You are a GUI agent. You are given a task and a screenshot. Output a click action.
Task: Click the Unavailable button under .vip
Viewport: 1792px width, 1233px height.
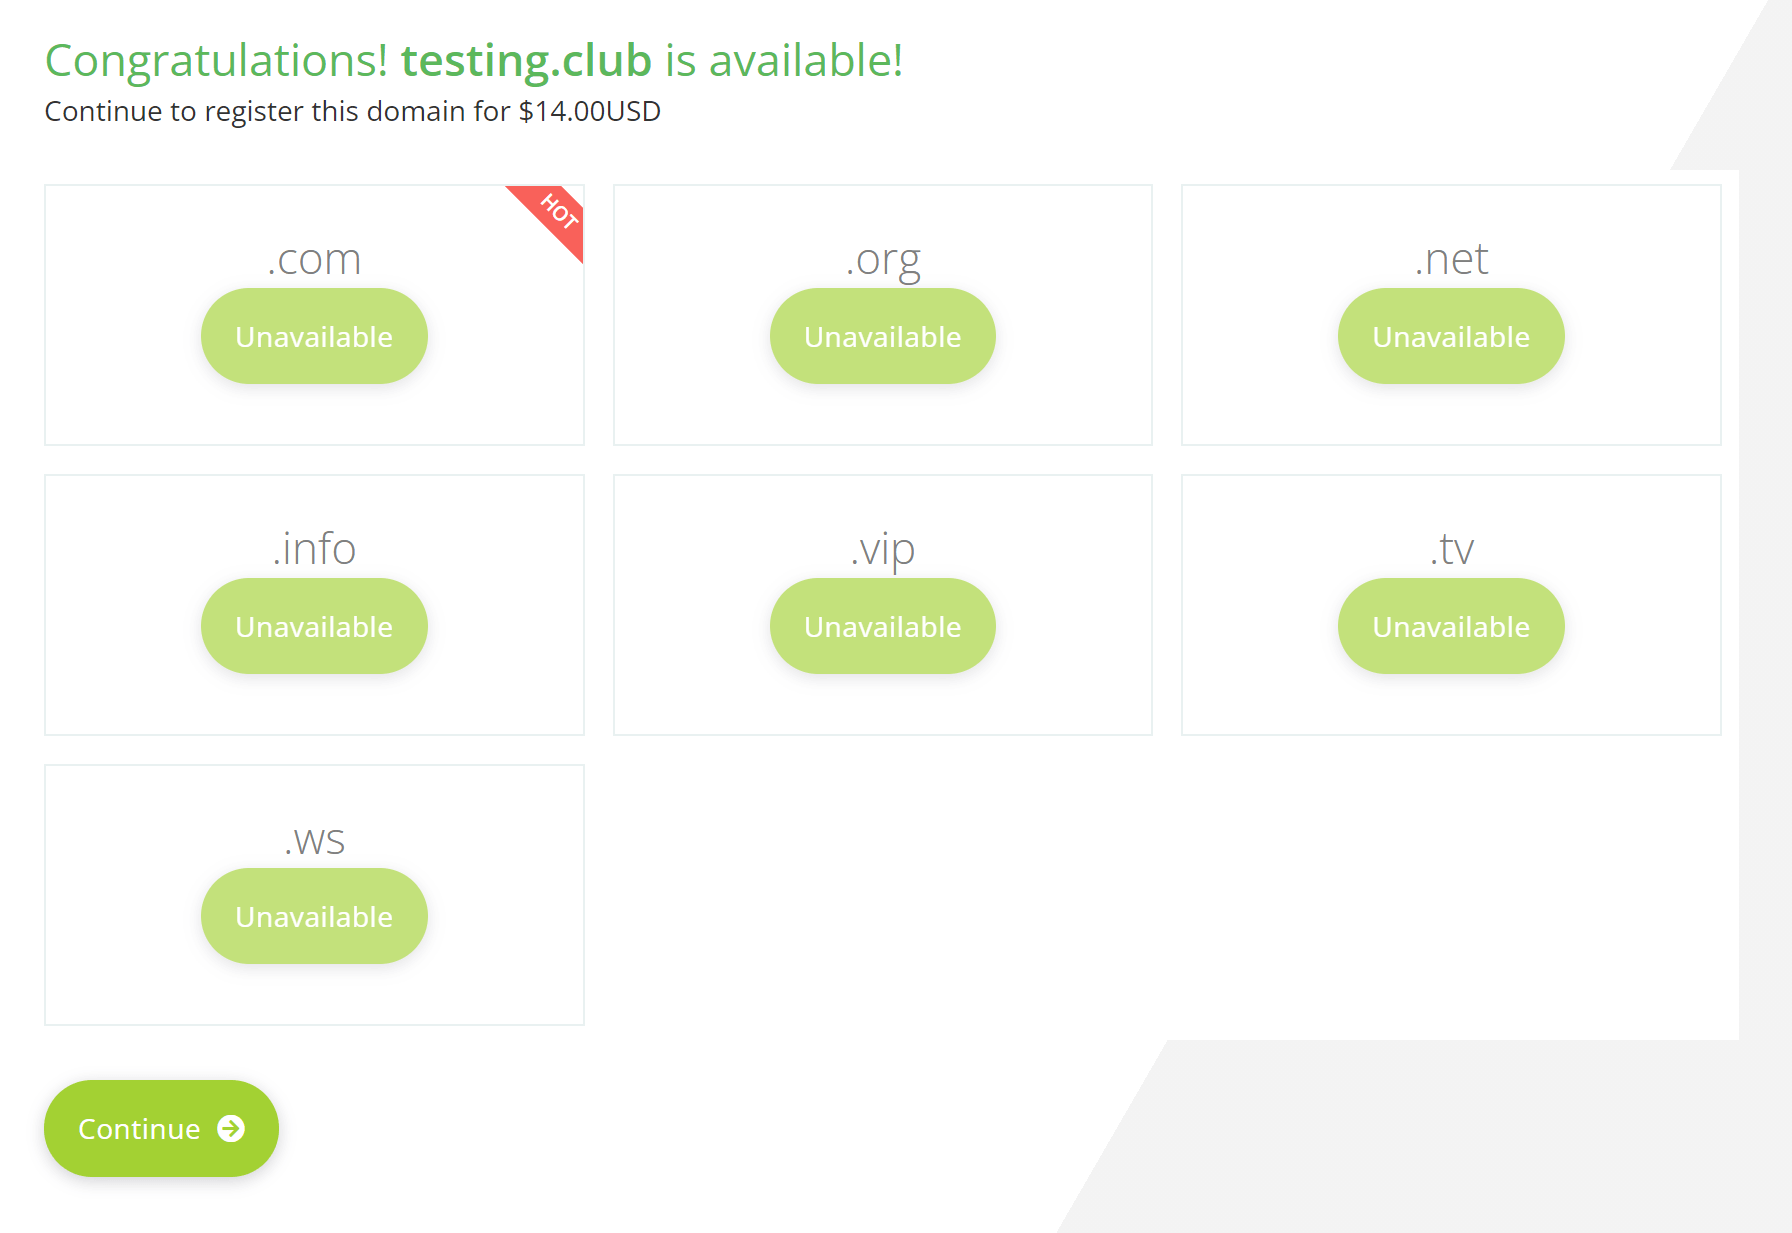[882, 626]
